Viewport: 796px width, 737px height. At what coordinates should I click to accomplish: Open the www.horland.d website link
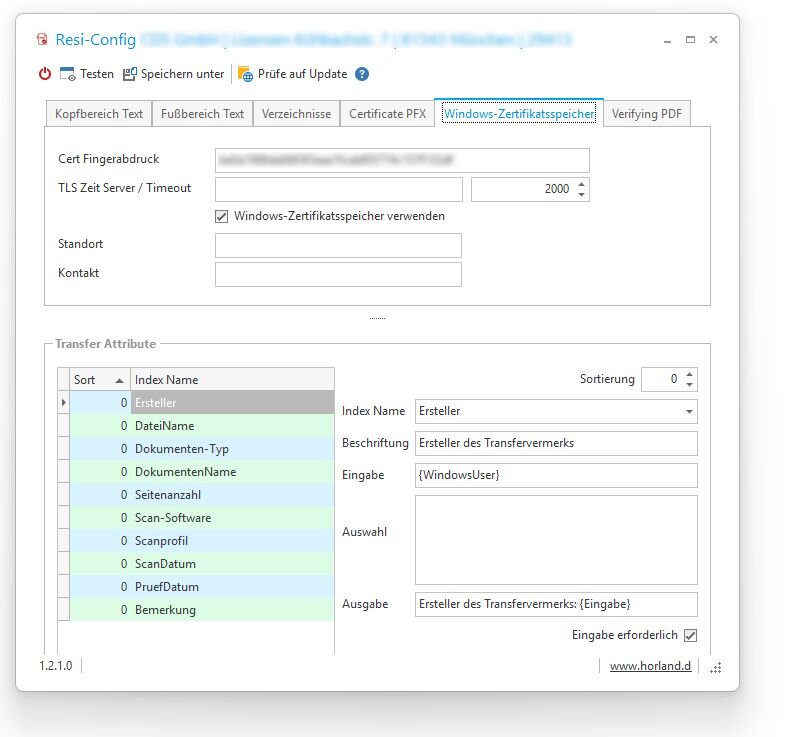click(650, 666)
